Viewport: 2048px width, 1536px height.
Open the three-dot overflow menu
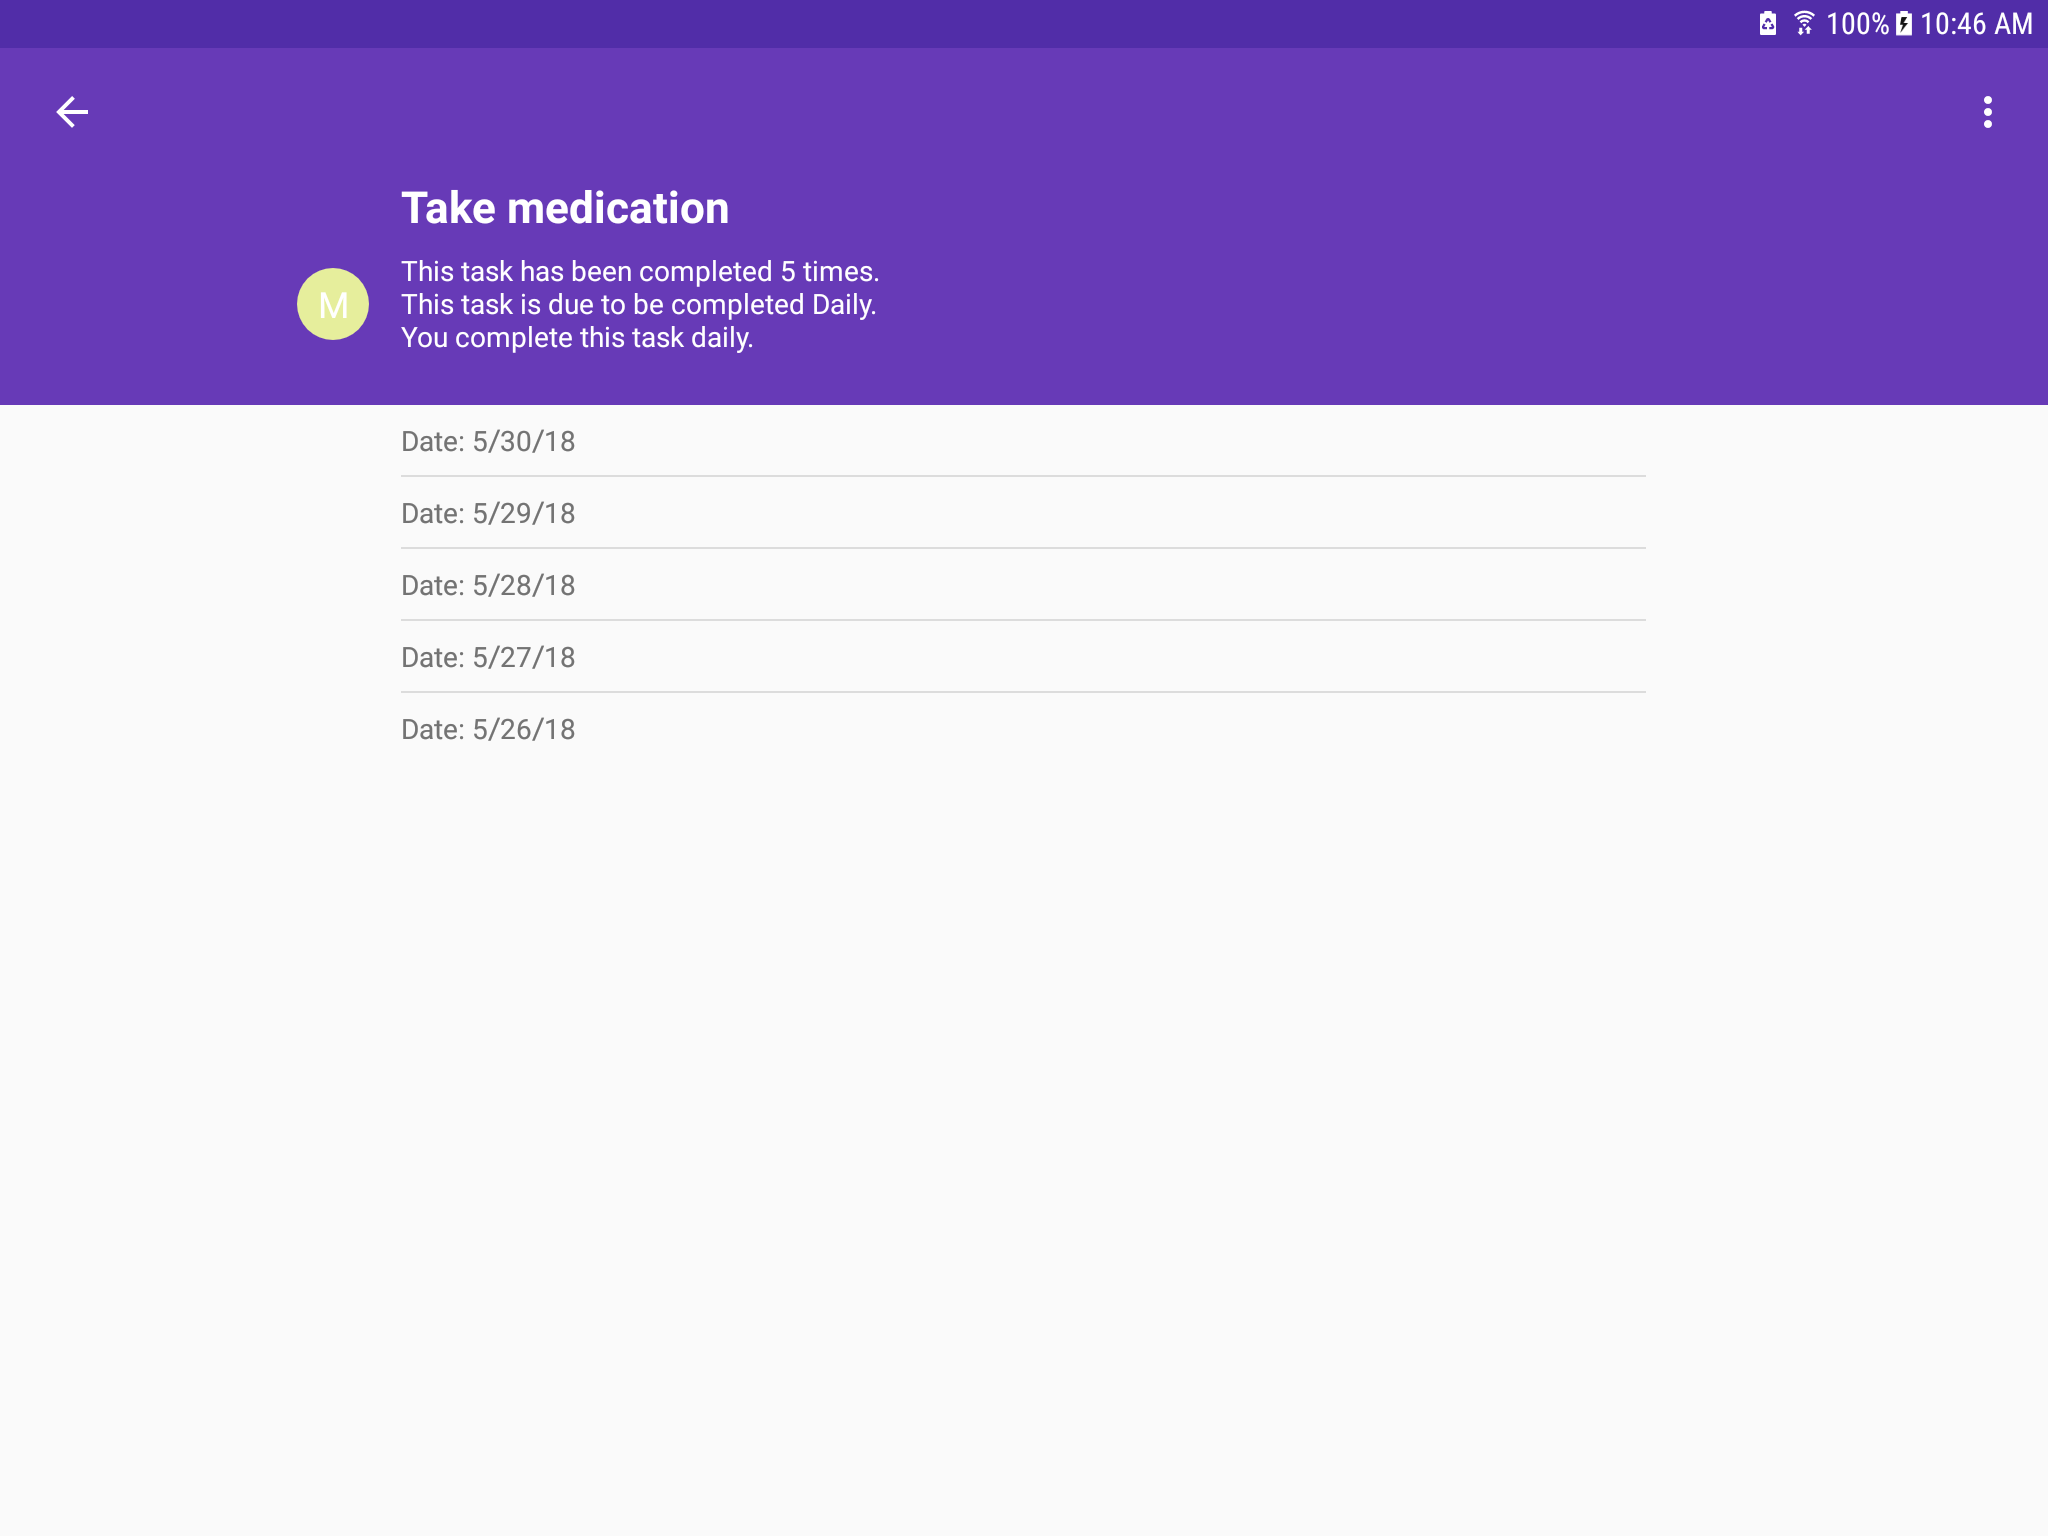pos(1987,112)
